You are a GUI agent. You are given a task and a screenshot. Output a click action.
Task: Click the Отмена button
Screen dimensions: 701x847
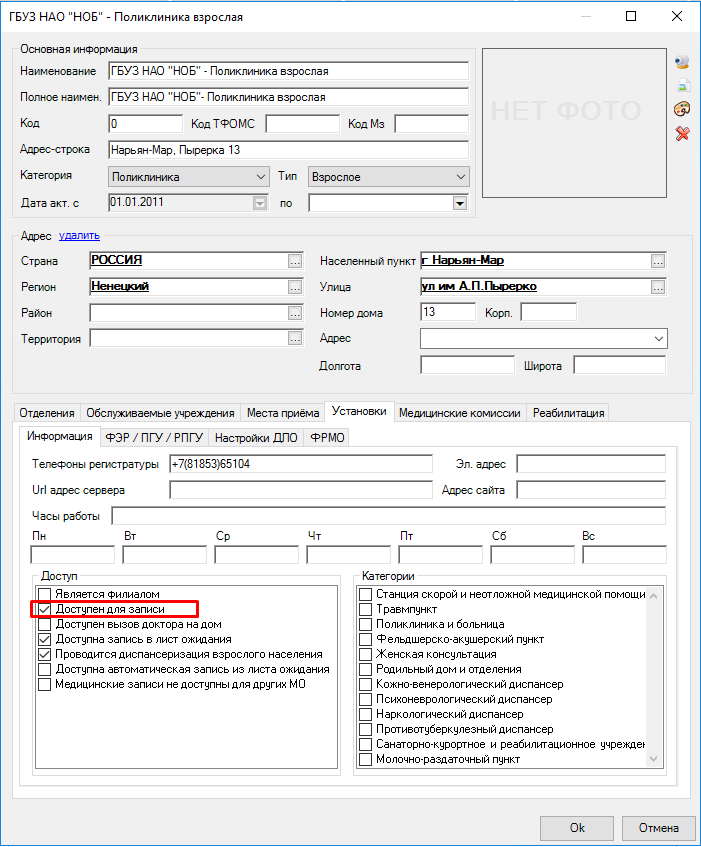coord(658,828)
